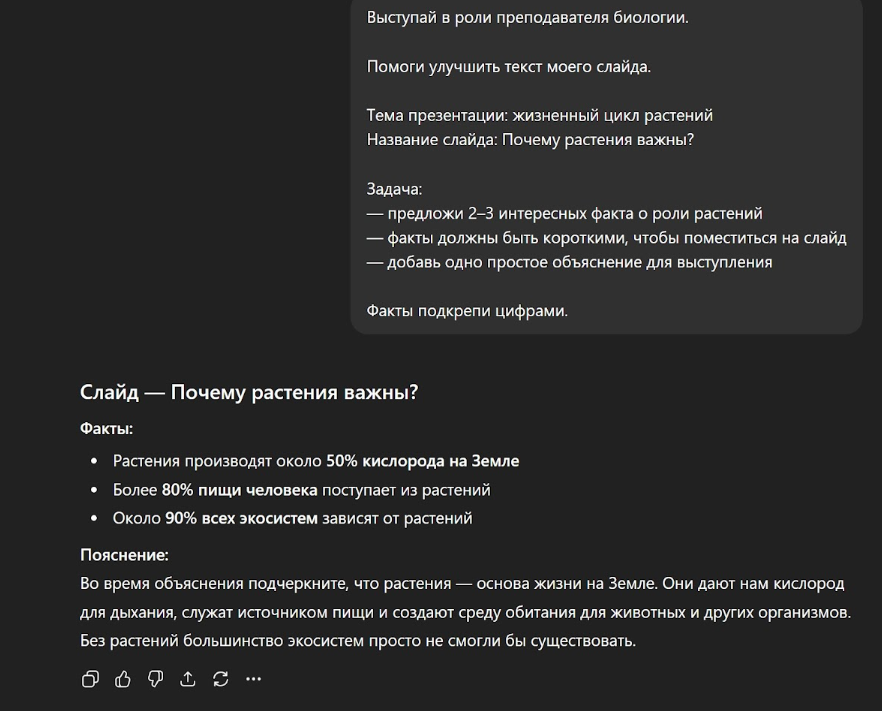Viewport: 882px width, 711px height.
Task: Click the user prompt line "Помоги улучшить текст моего слайда."
Action: (x=508, y=67)
